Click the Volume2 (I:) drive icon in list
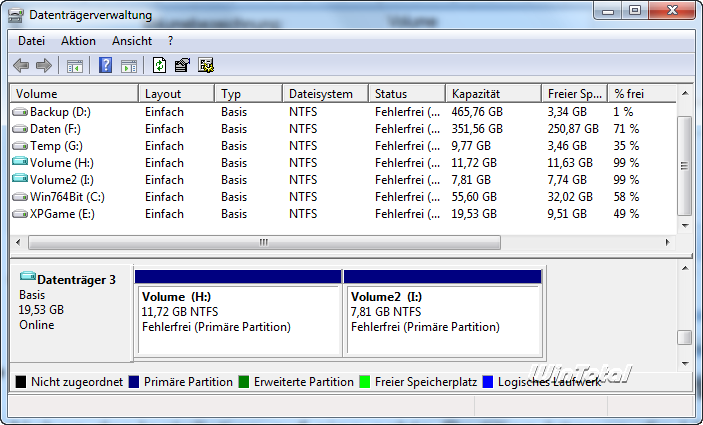The width and height of the screenshot is (703, 425). [20, 178]
